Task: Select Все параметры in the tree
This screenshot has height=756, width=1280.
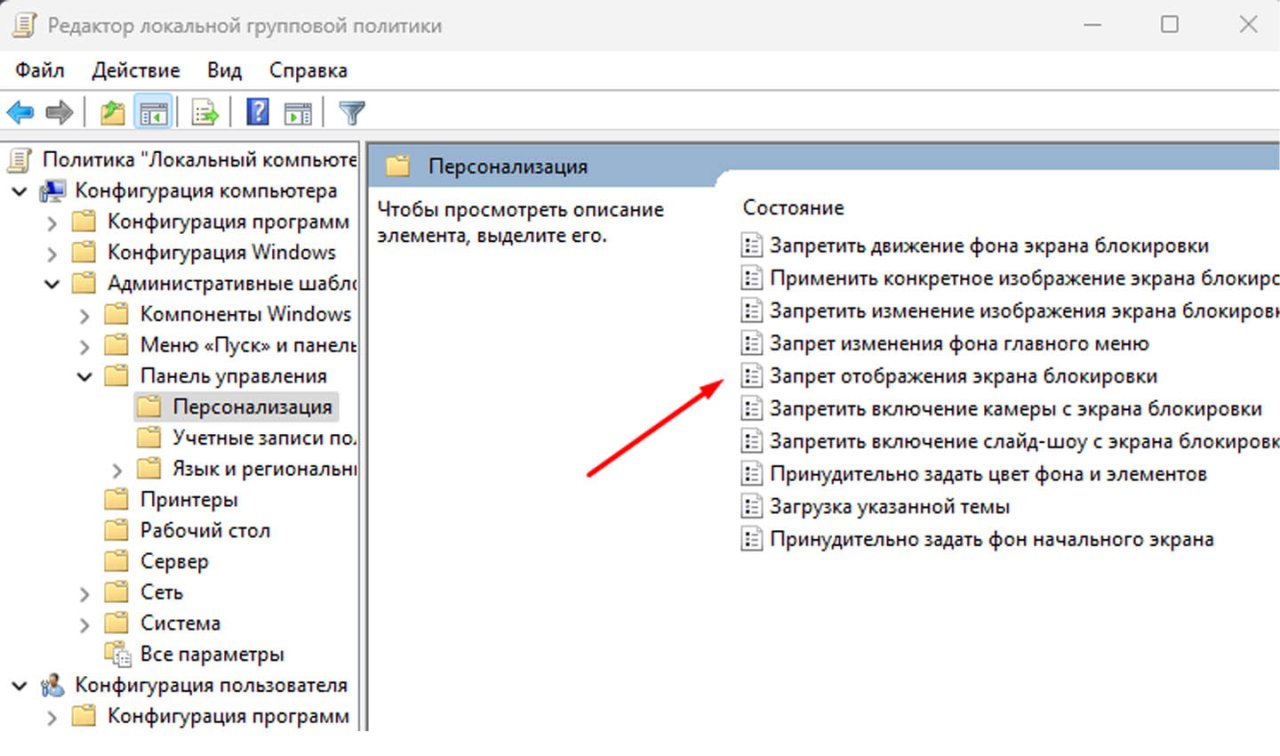Action: click(212, 655)
